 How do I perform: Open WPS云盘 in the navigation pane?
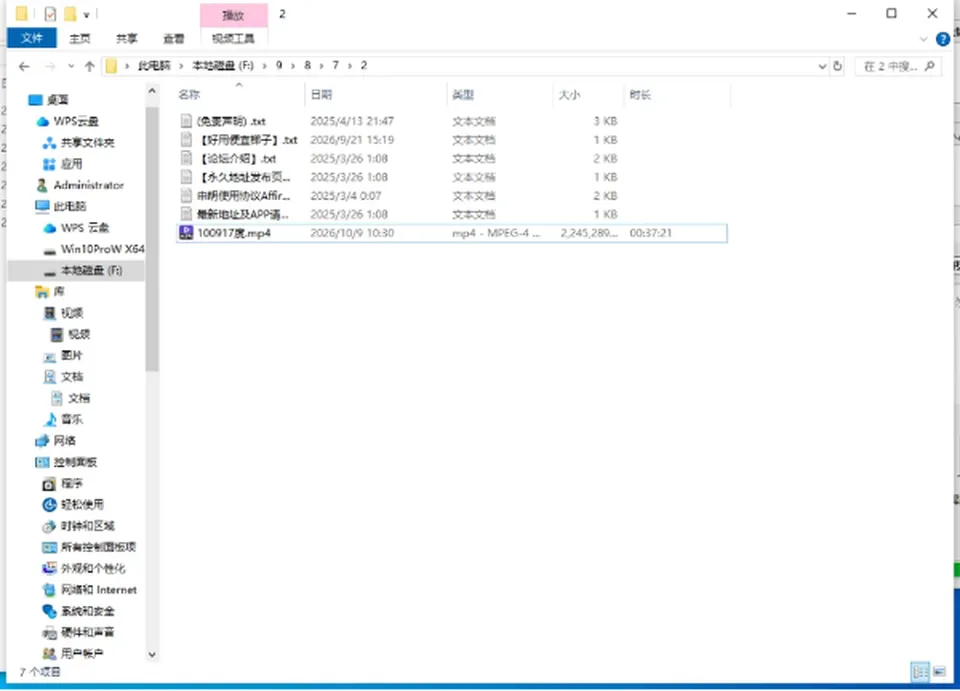click(x=67, y=121)
